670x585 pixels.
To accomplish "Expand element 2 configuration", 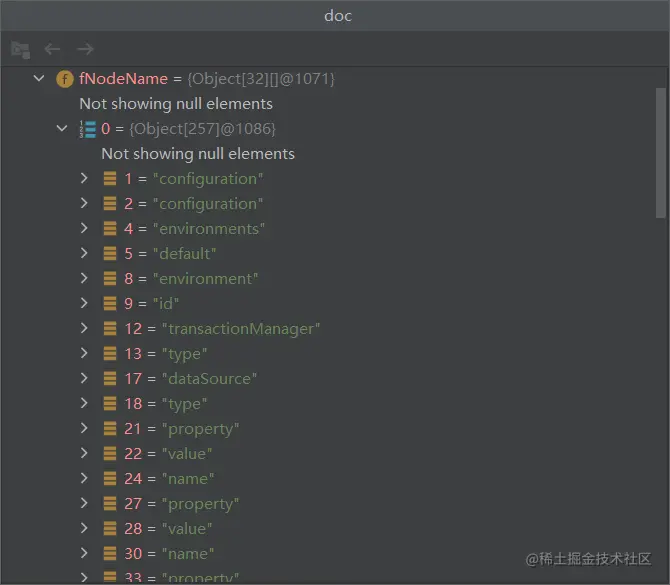I will point(84,203).
